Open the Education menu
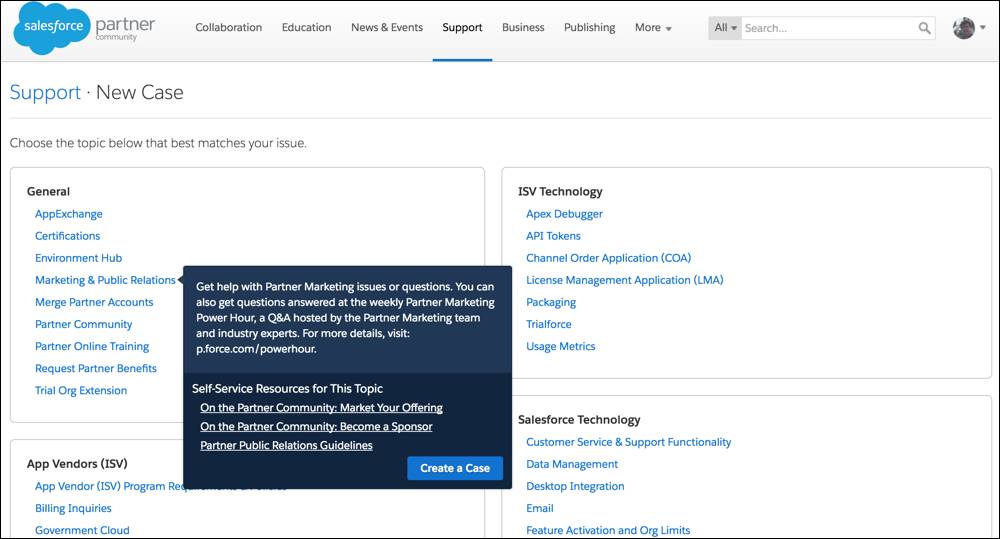This screenshot has width=1000, height=539. (306, 27)
